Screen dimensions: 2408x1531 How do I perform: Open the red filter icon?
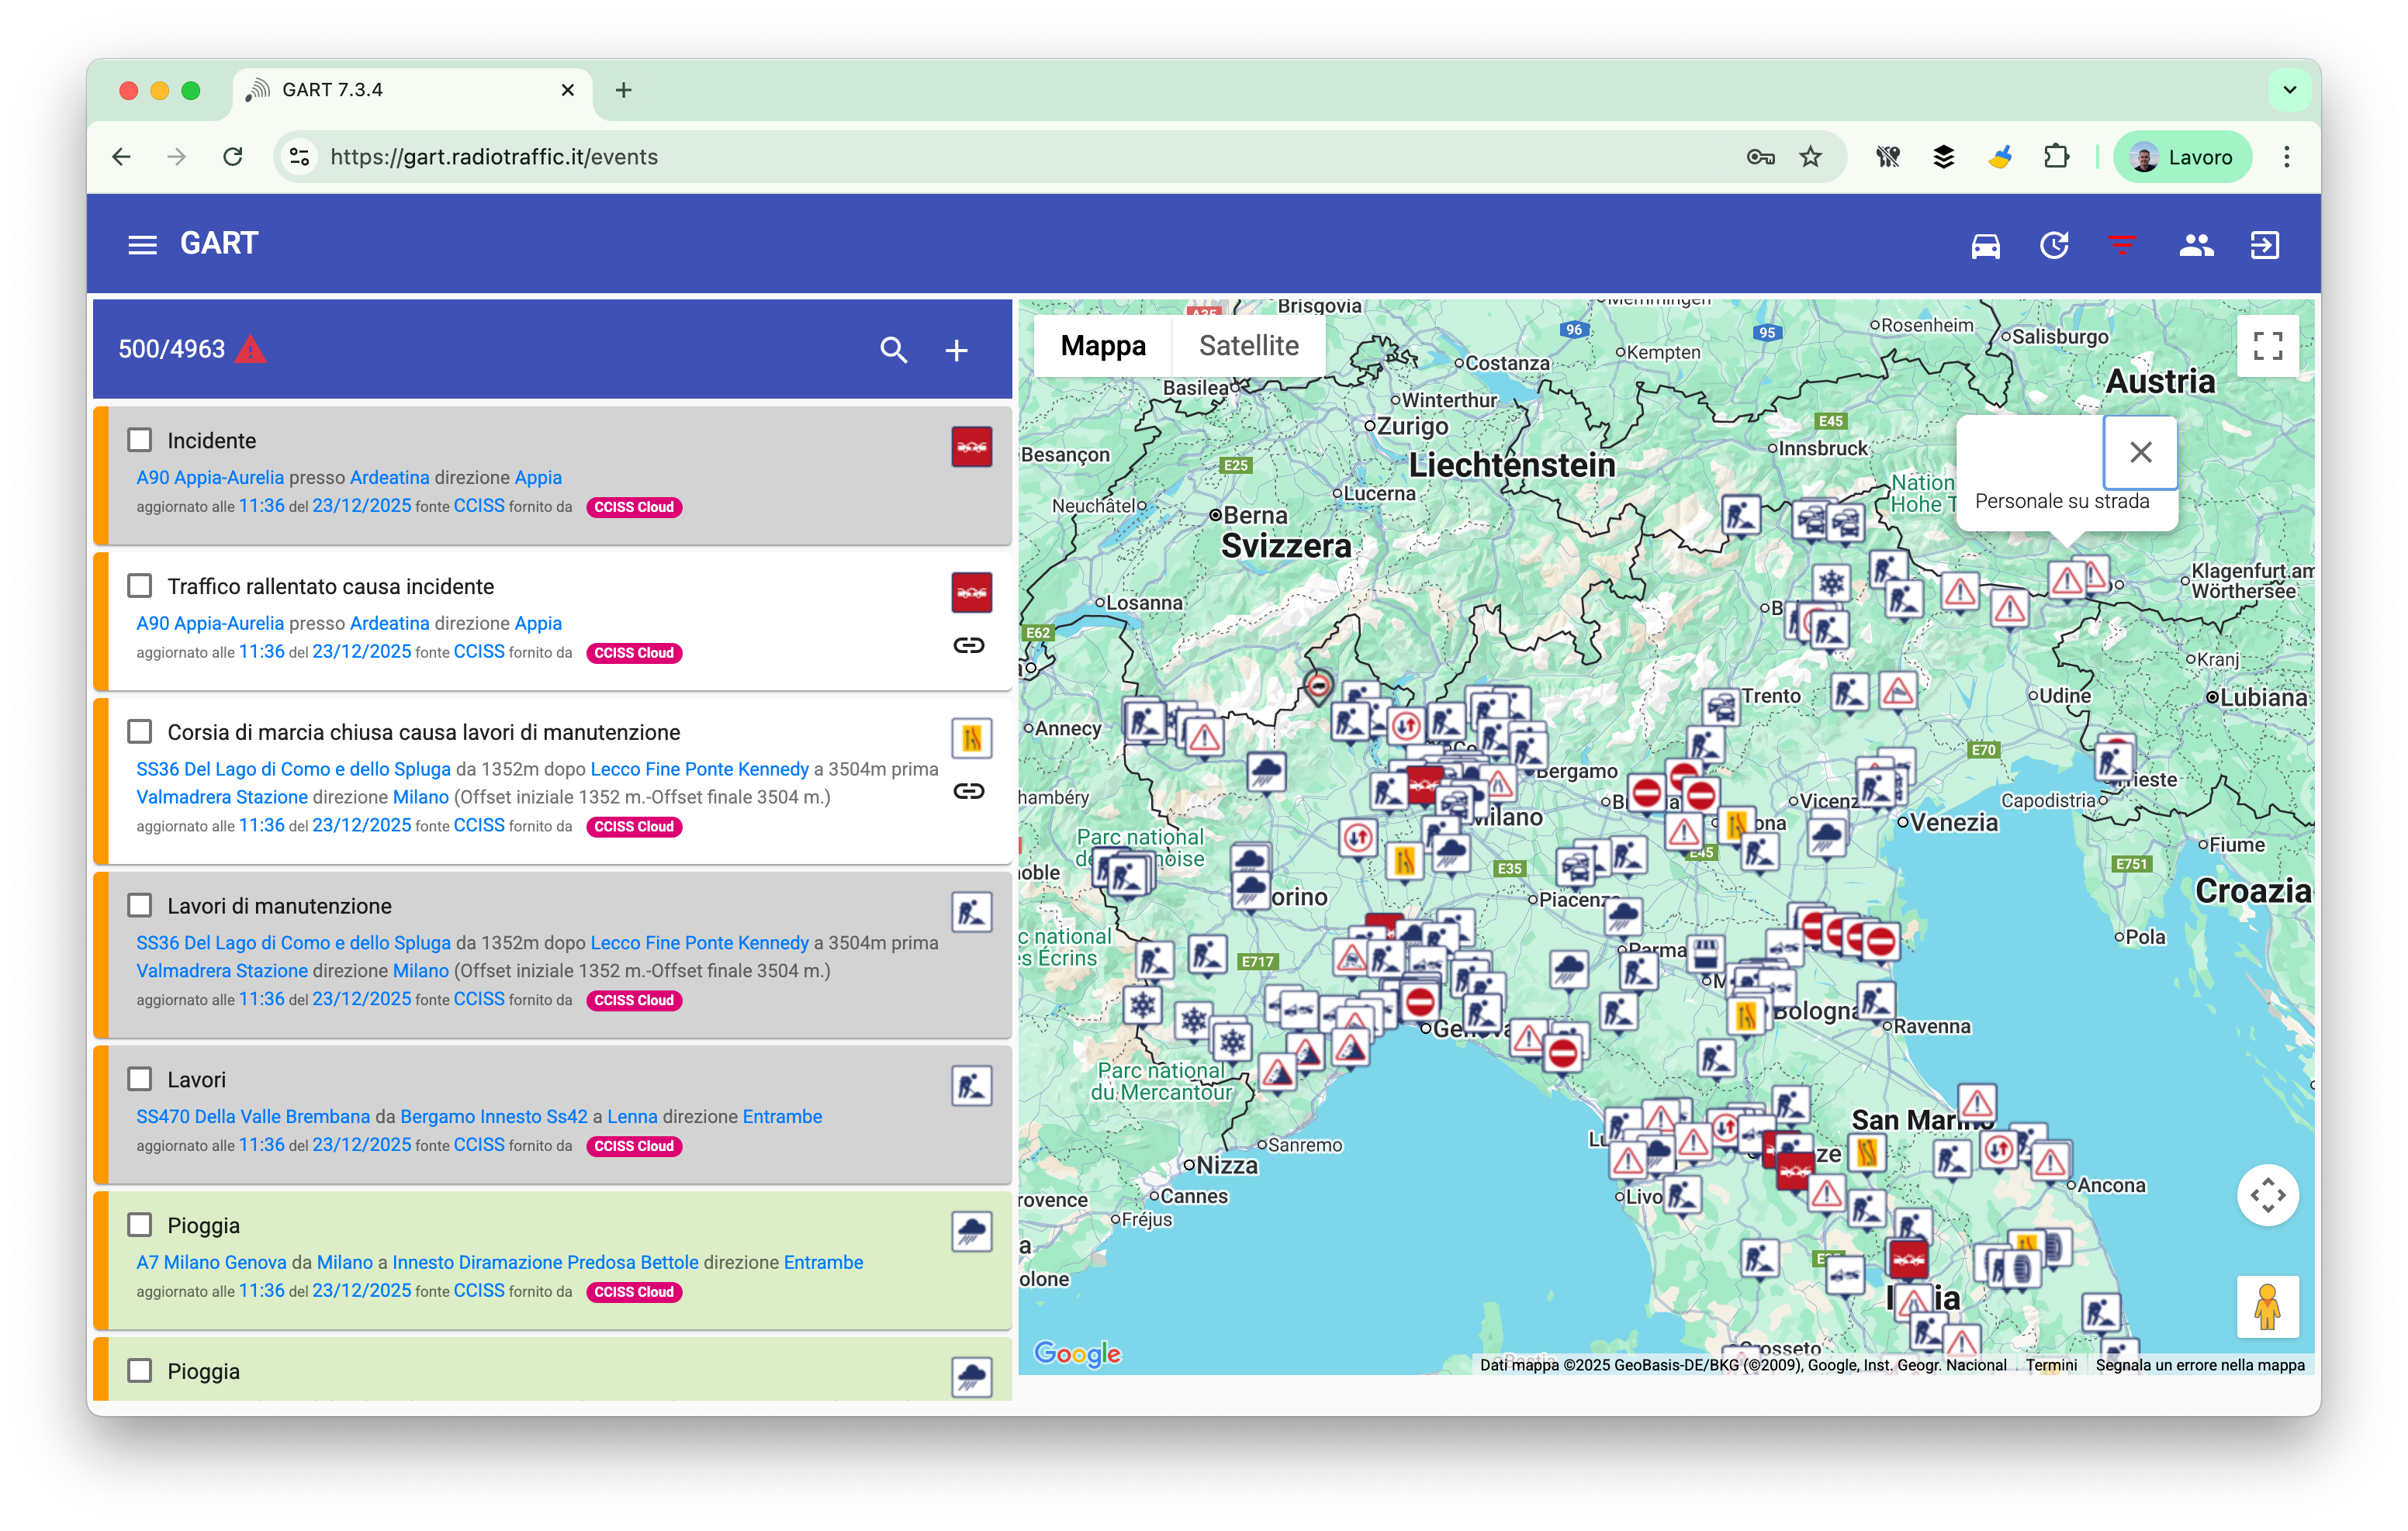[2122, 245]
